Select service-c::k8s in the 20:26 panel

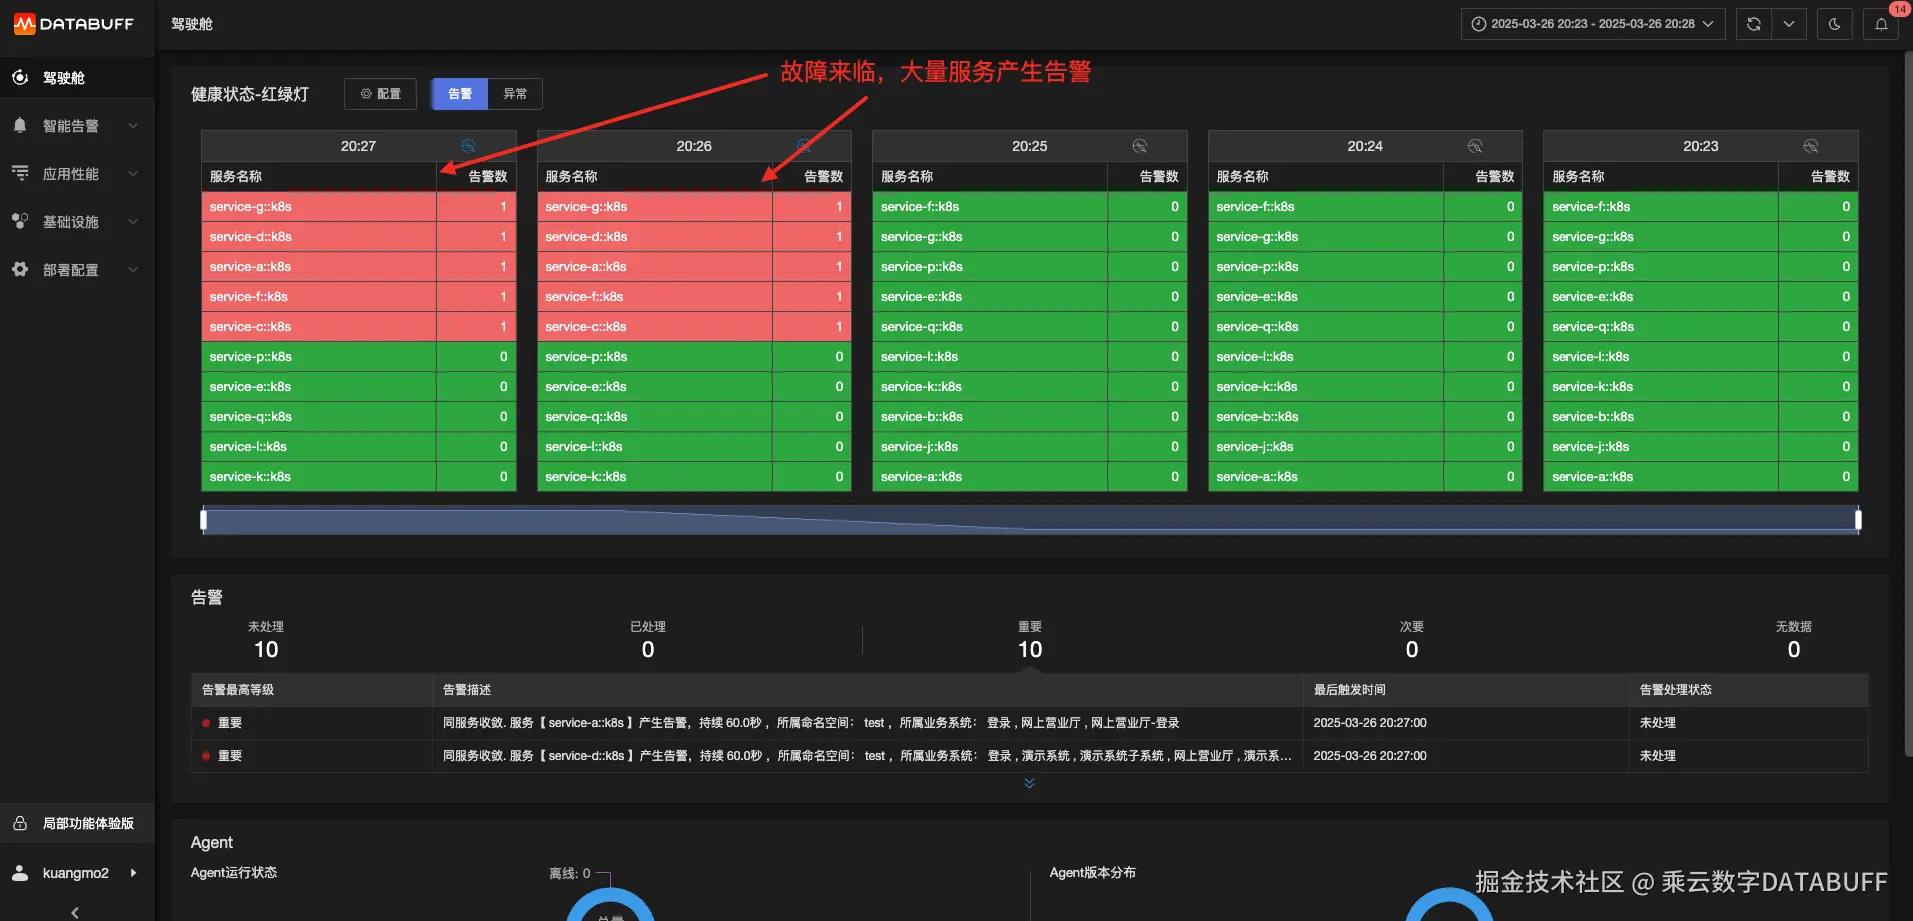694,327
